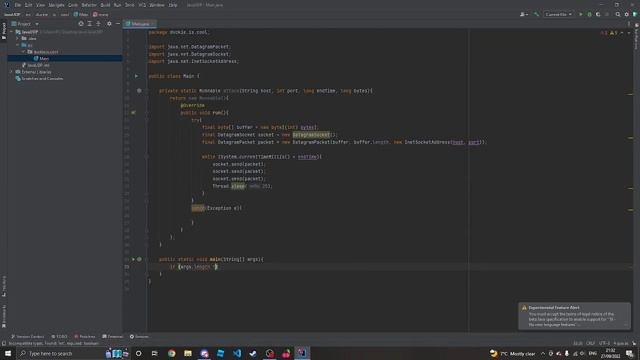Click the Debug bug icon
Viewport: 640px width, 360px height.
(589, 14)
